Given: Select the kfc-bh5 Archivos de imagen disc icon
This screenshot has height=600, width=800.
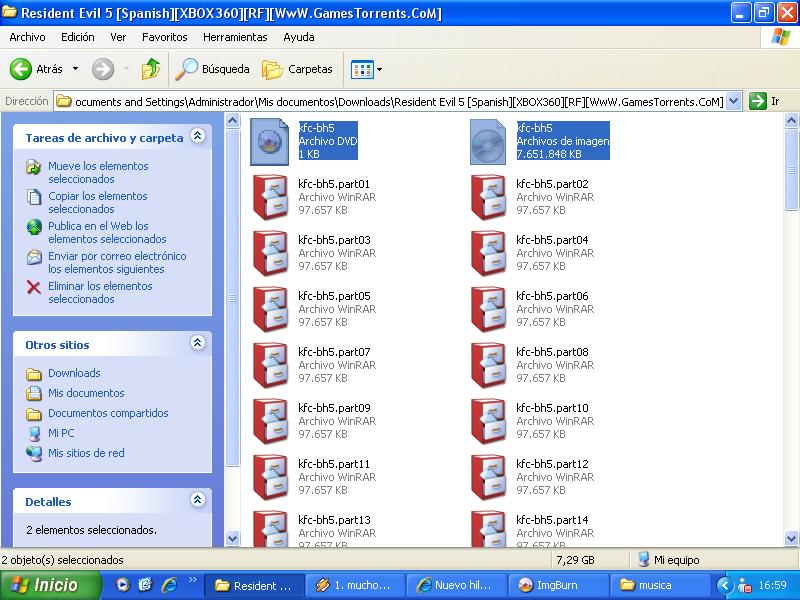Looking at the screenshot, I should [488, 141].
